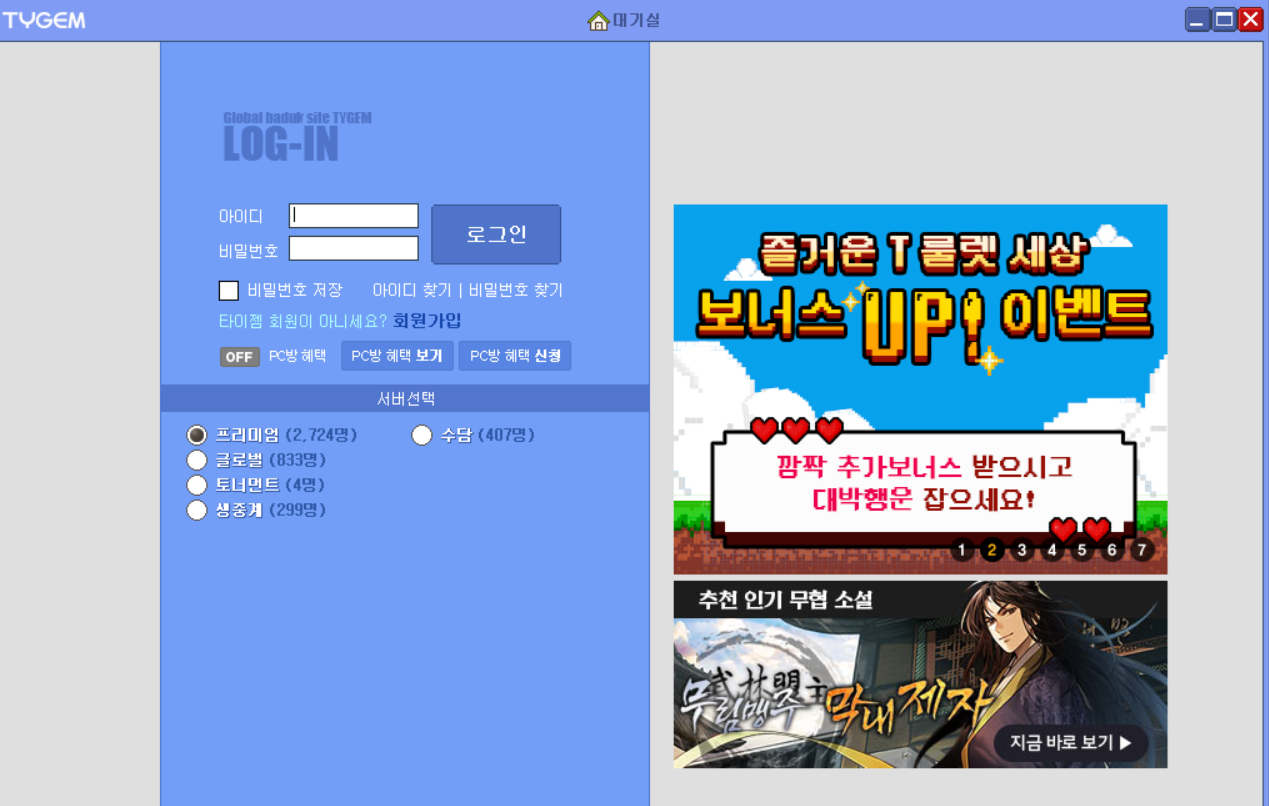Image resolution: width=1269 pixels, height=806 pixels.
Task: Open the 아이디 찾기 link
Action: point(412,290)
